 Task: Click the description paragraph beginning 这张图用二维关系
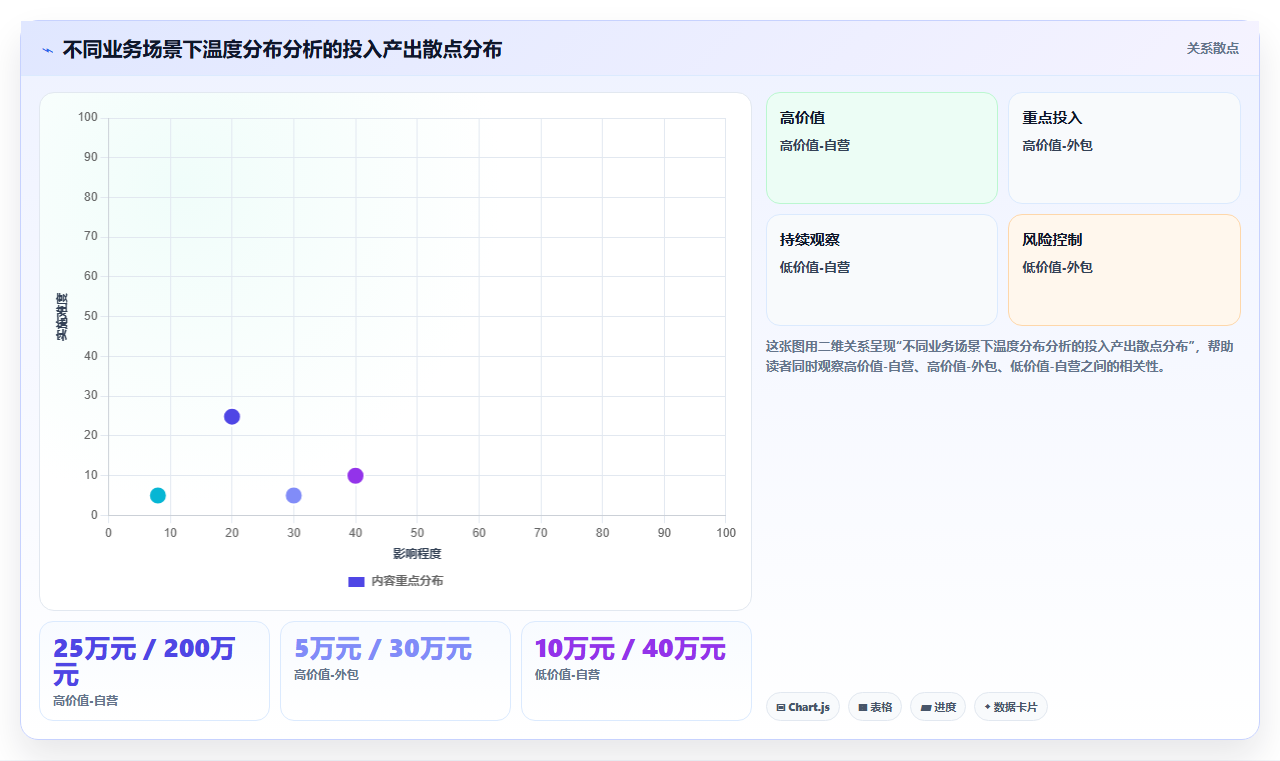[1000, 356]
